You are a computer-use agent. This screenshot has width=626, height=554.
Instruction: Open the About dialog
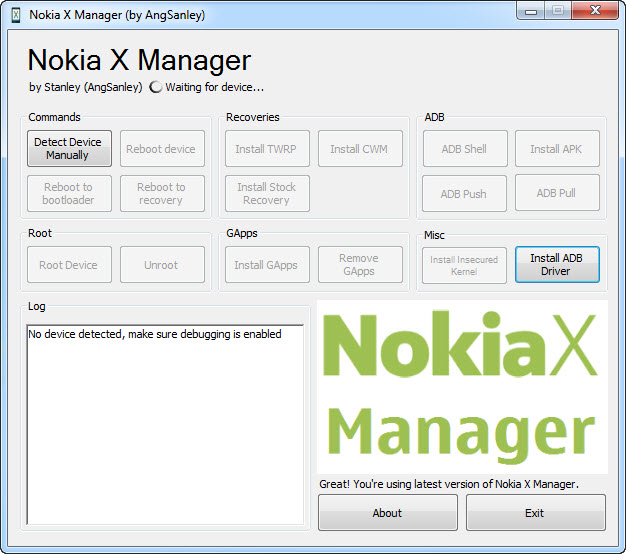tap(388, 513)
